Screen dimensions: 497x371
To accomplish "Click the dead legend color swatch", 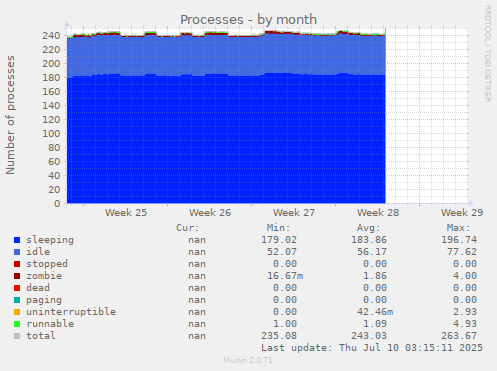I will pos(17,288).
